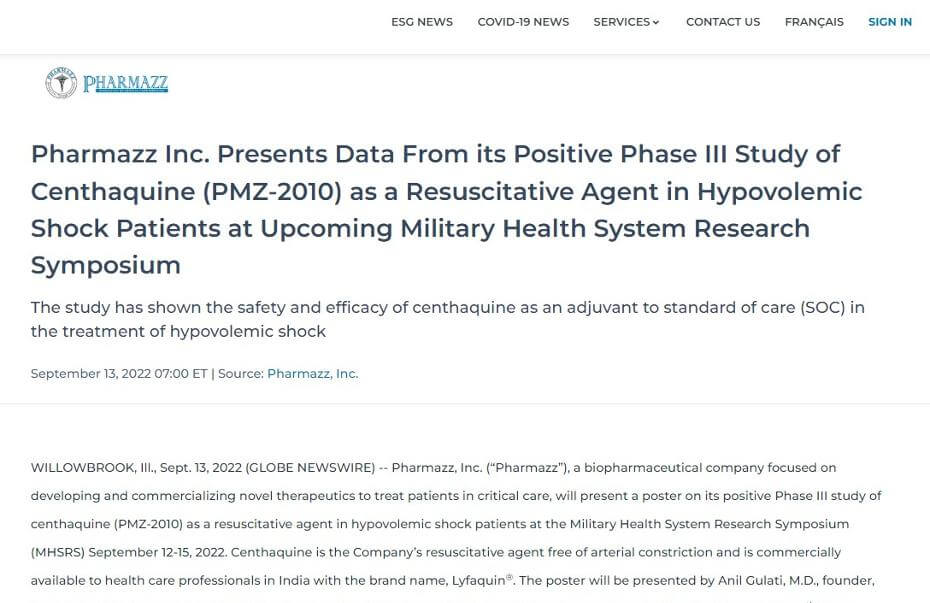Open the Pharmazz, Inc. source link
Viewport: 930px width, 603px height.
[313, 374]
